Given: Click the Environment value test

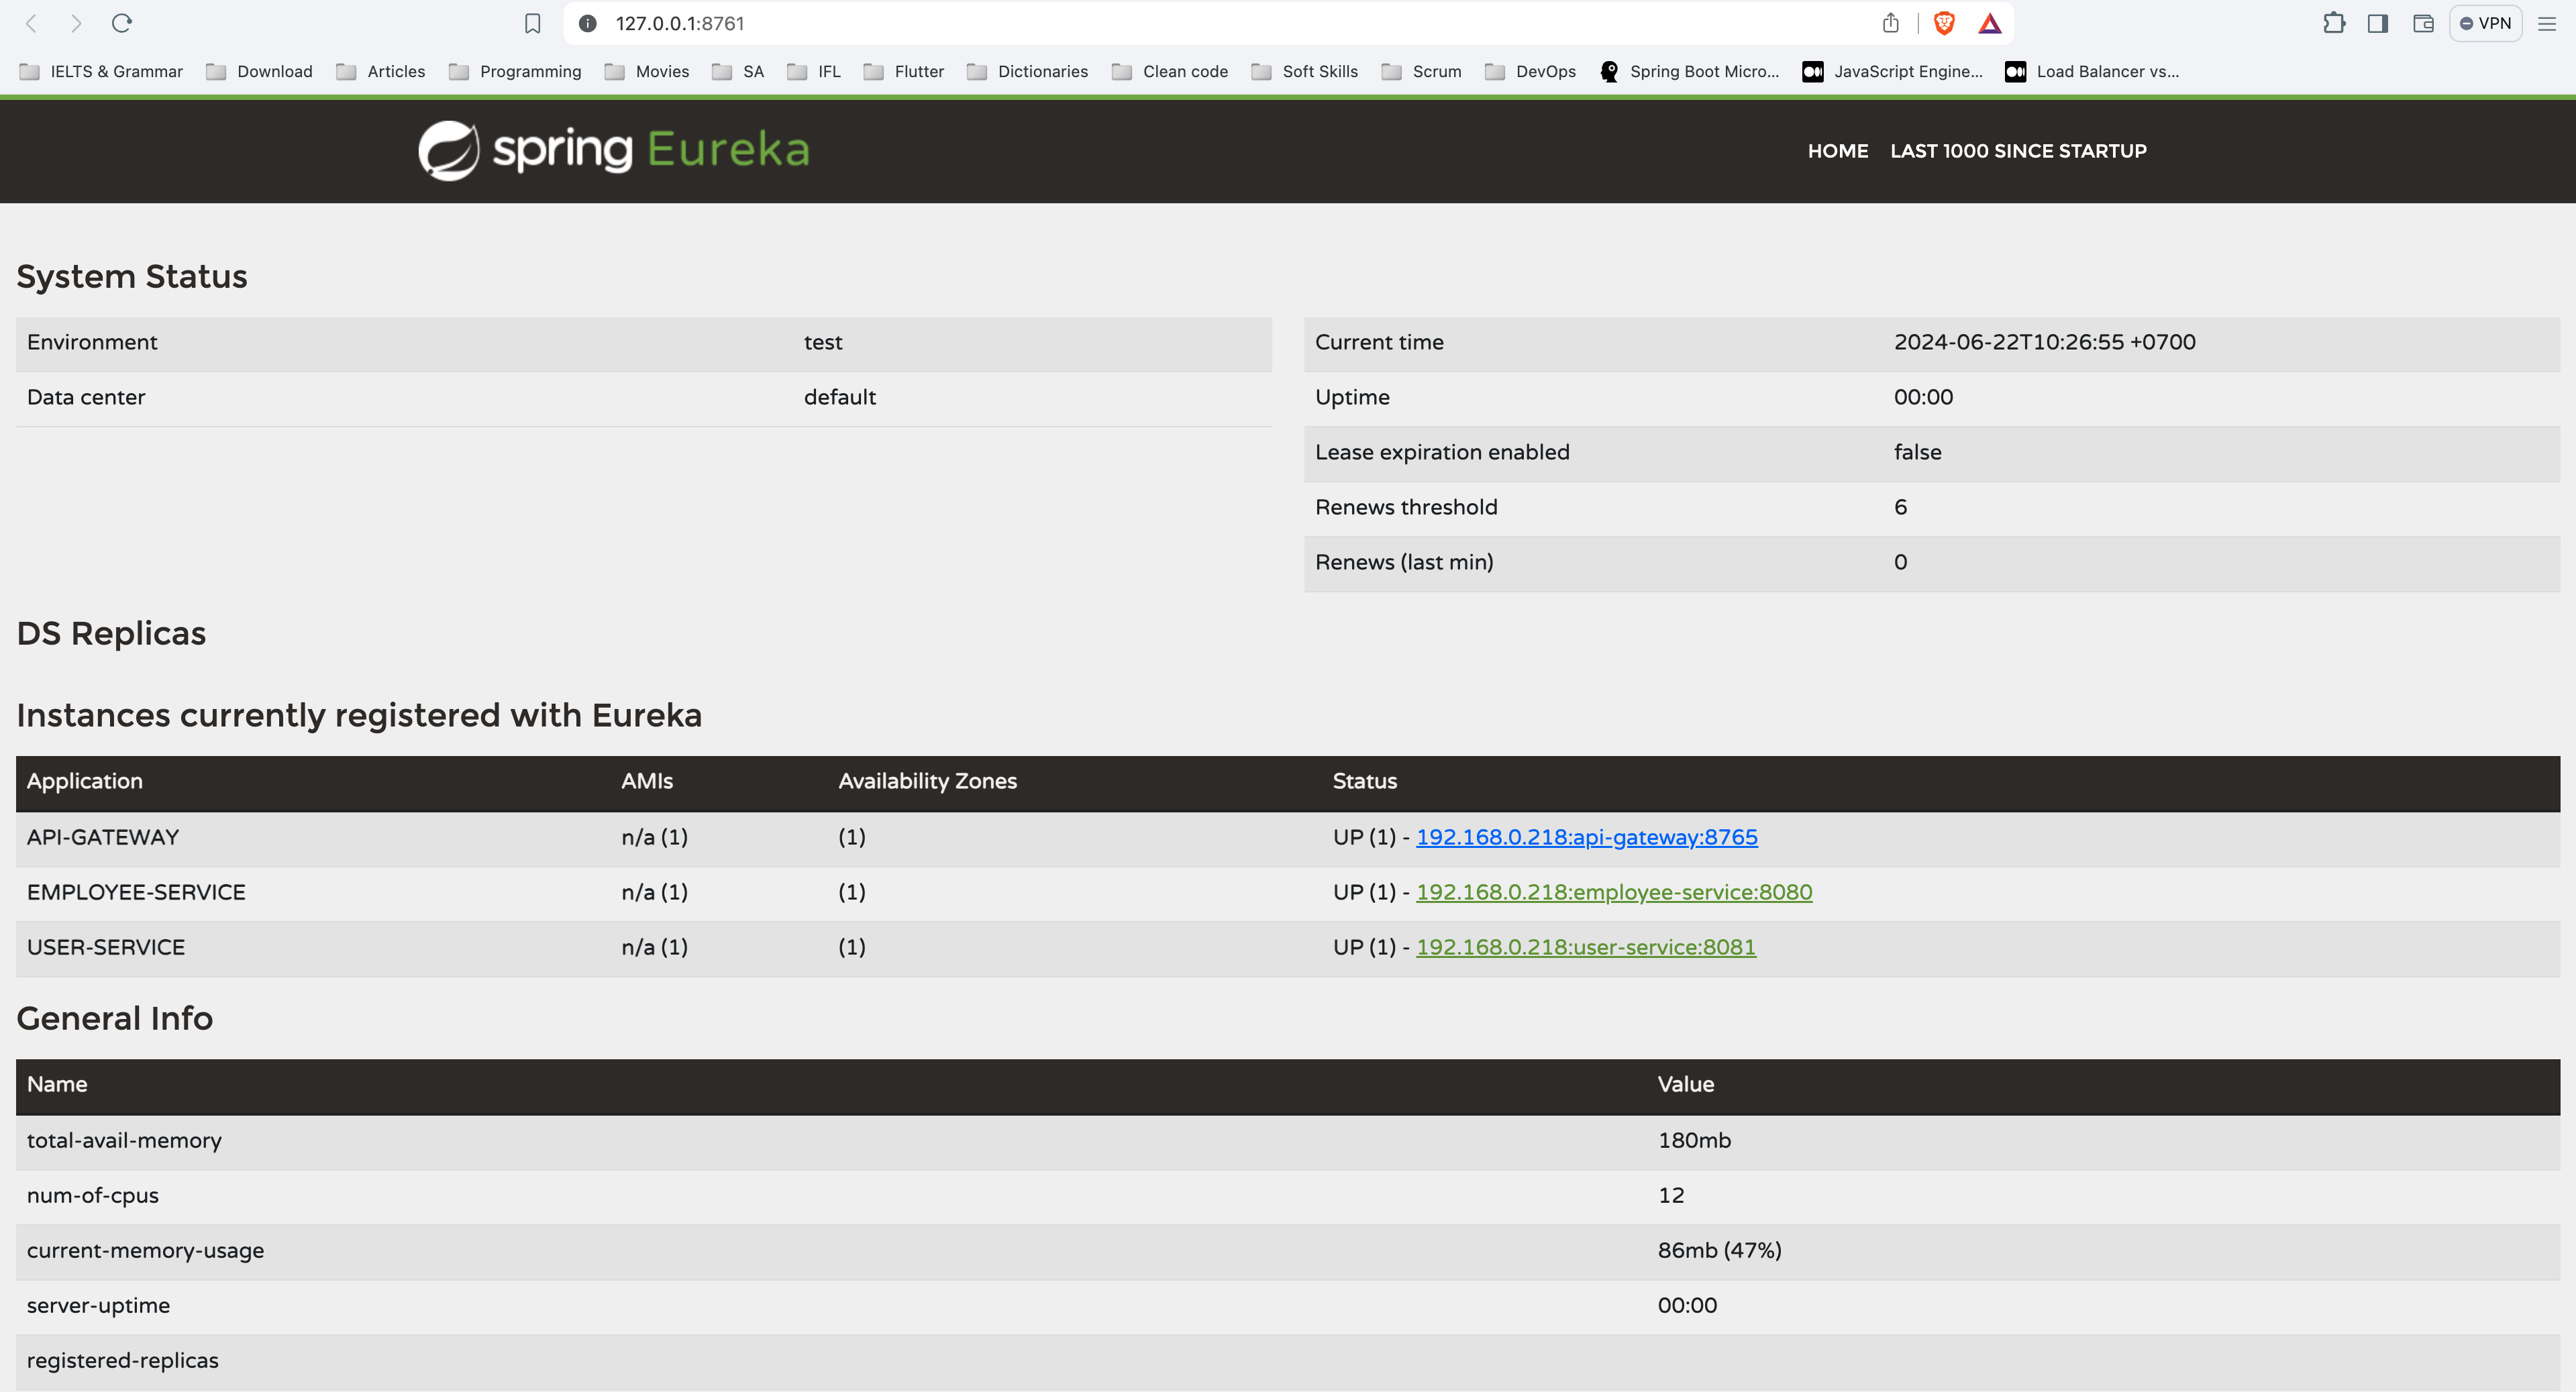Looking at the screenshot, I should pyautogui.click(x=823, y=342).
